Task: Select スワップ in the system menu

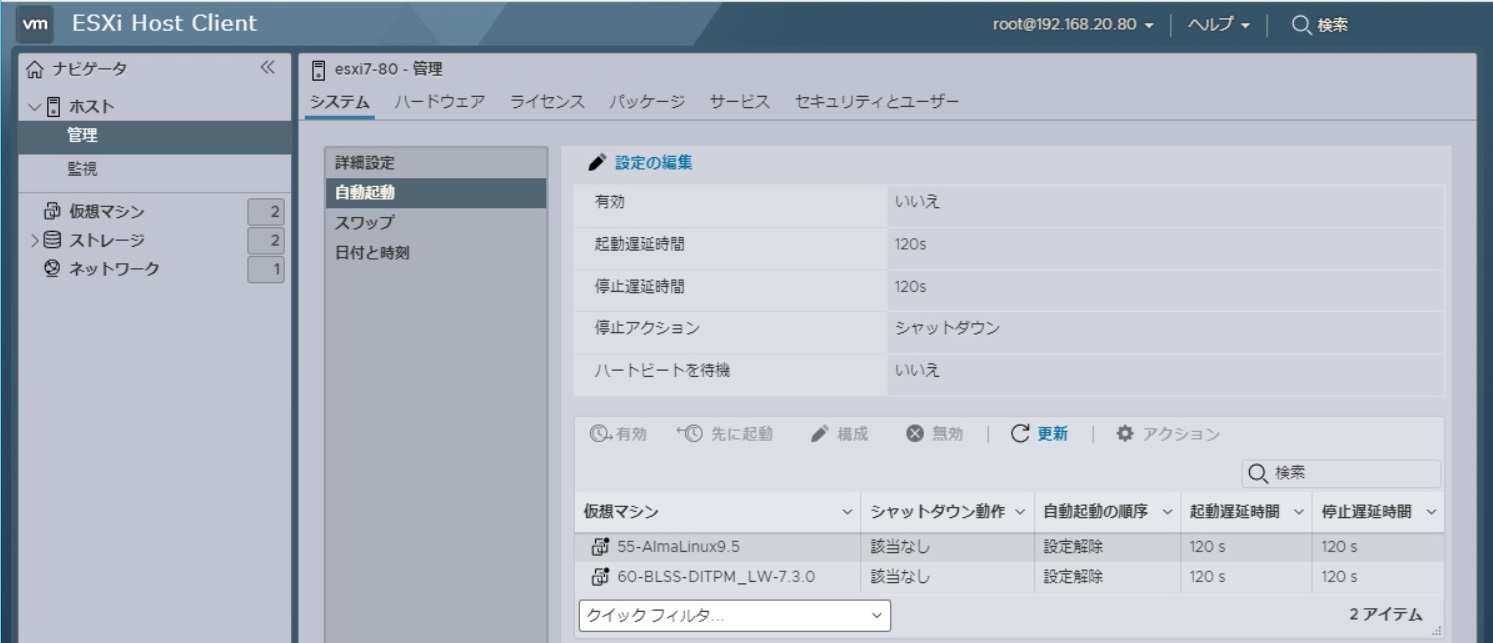Action: click(x=436, y=223)
